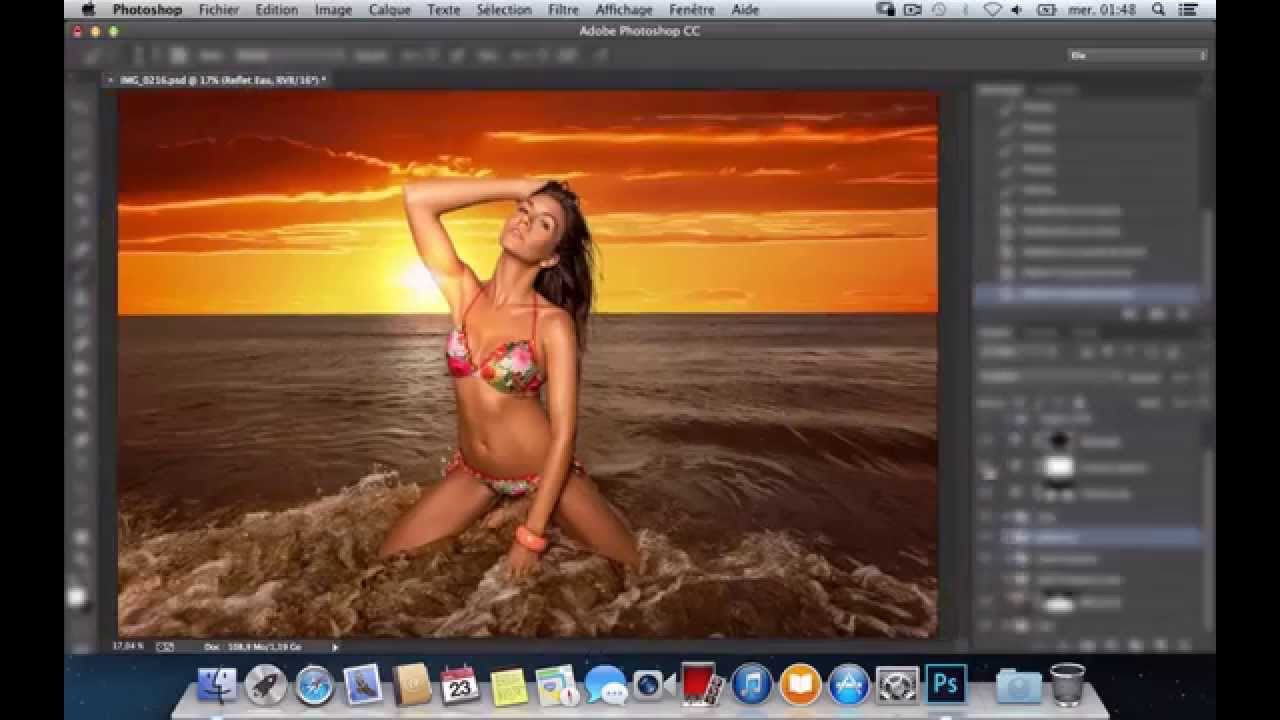Image resolution: width=1280 pixels, height=720 pixels.
Task: Open the Photoshop application menu
Action: click(x=148, y=10)
